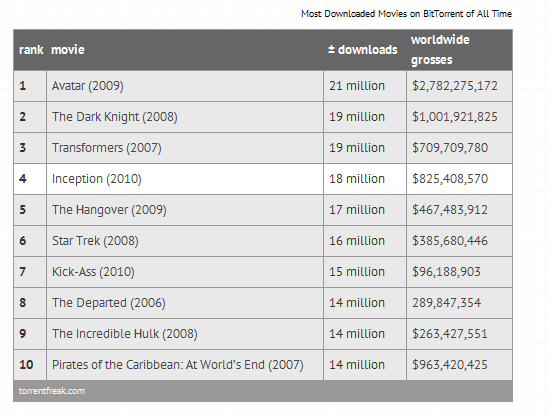Screen dimensions: 551x416
Task: Select The Hangover (2009) title
Action: click(x=109, y=210)
